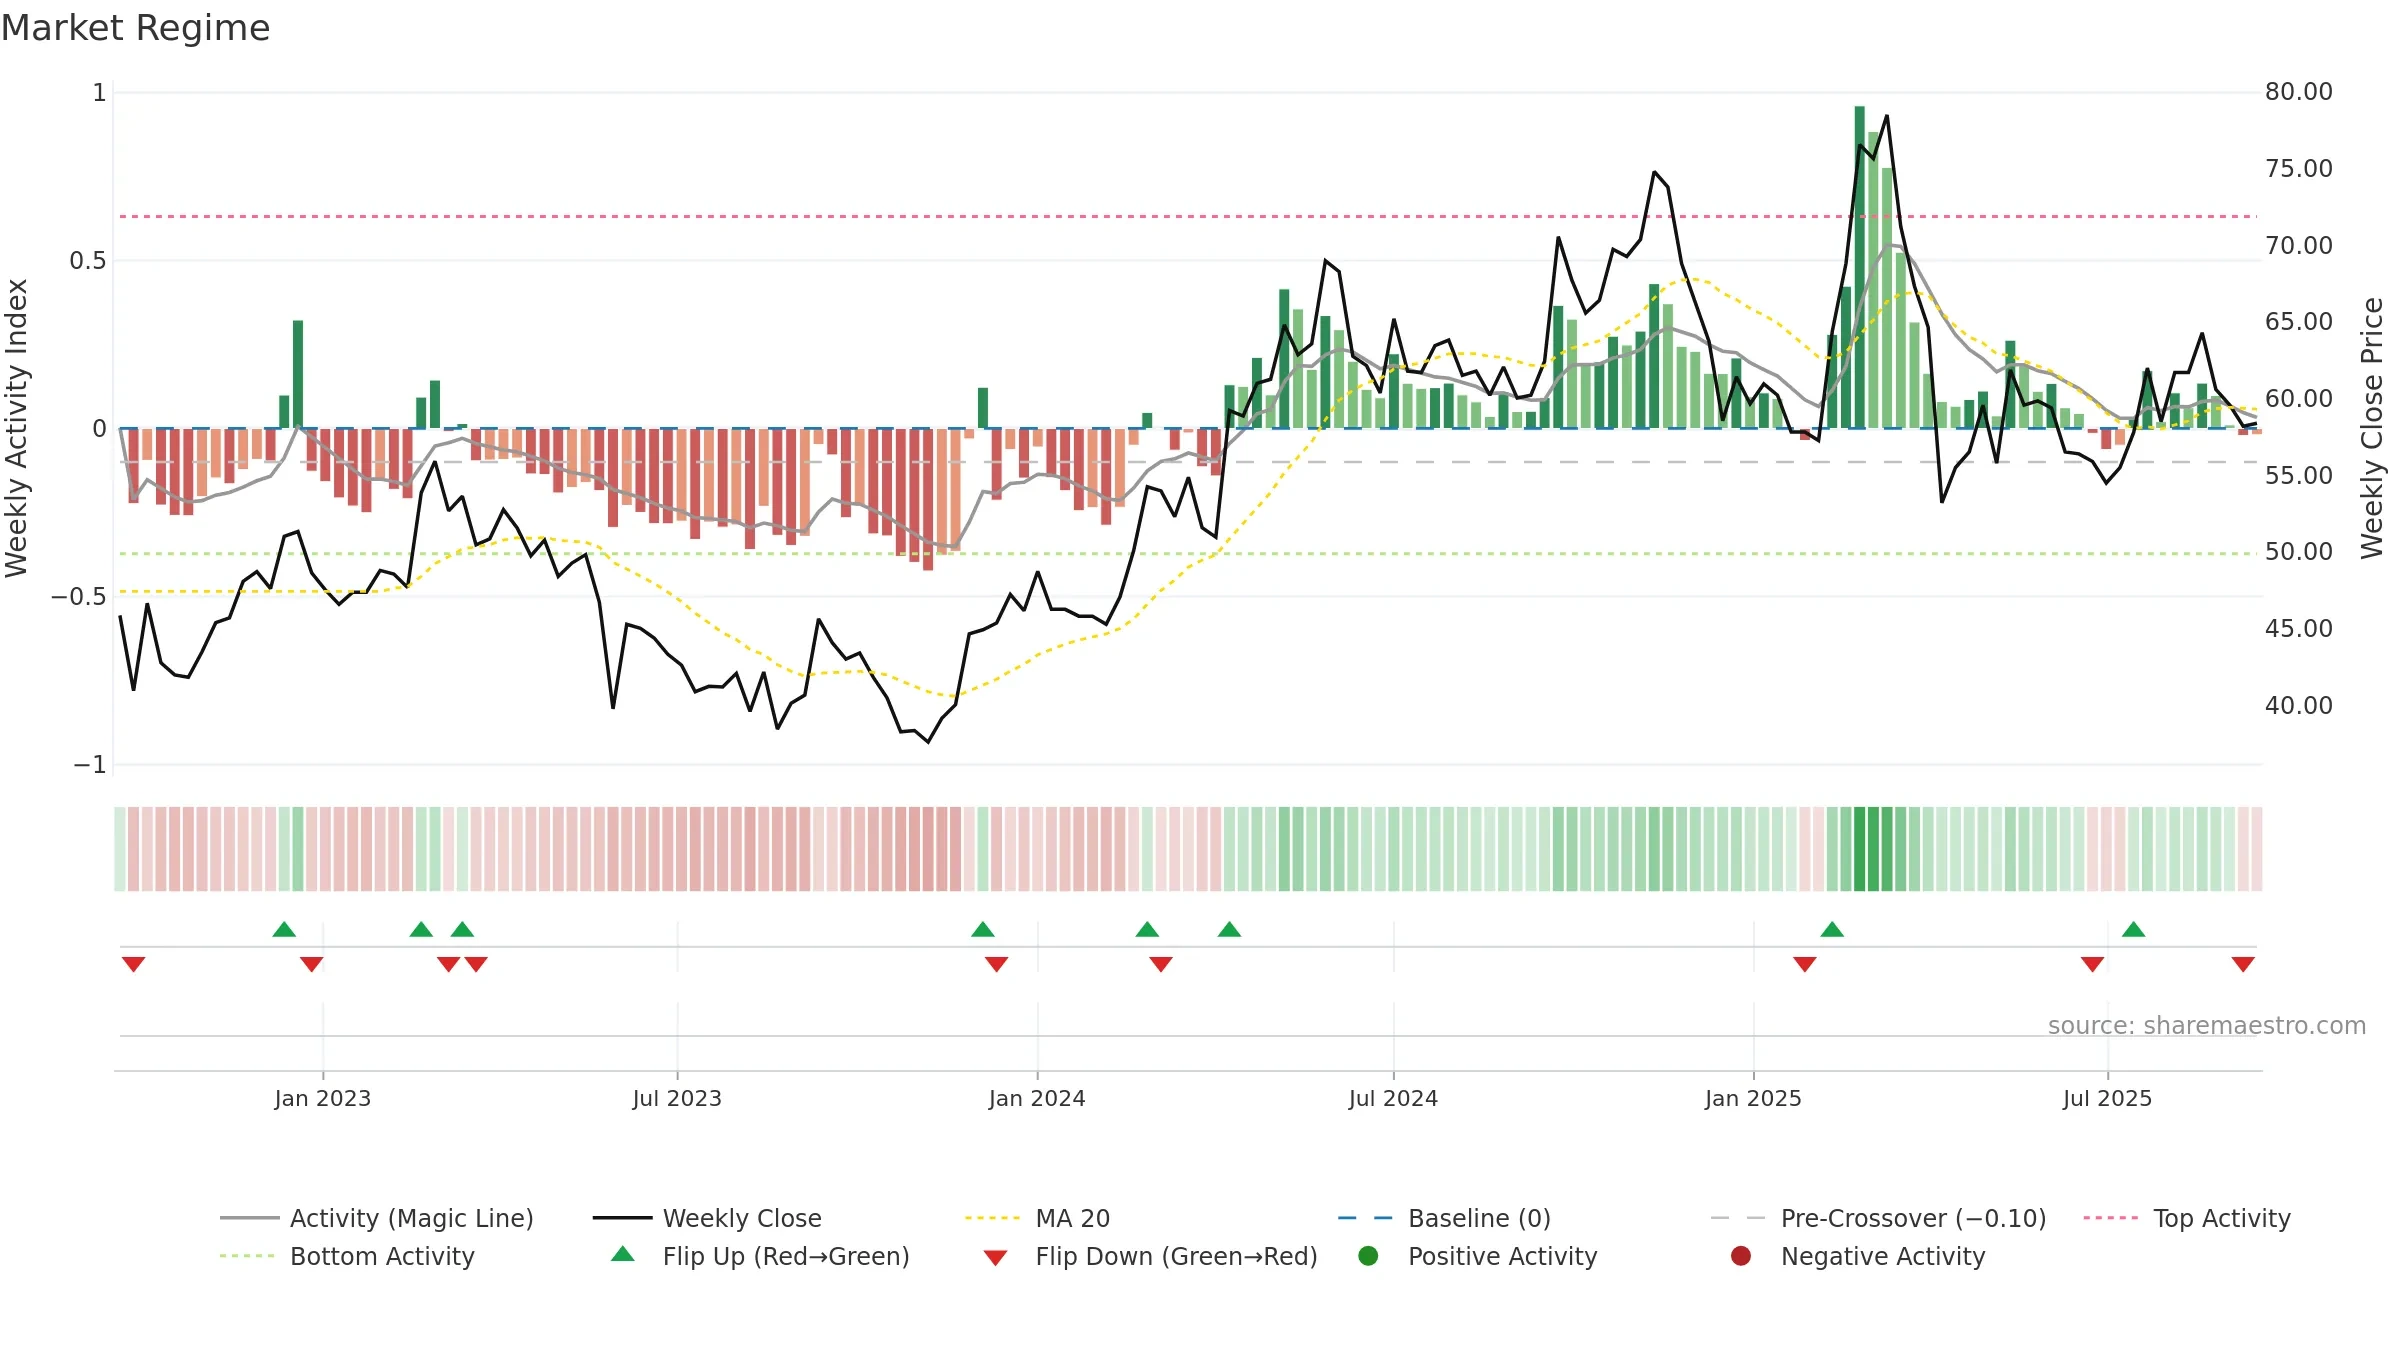Click the Weekly Close Price axis title
The image size is (2400, 1350).
point(2372,428)
